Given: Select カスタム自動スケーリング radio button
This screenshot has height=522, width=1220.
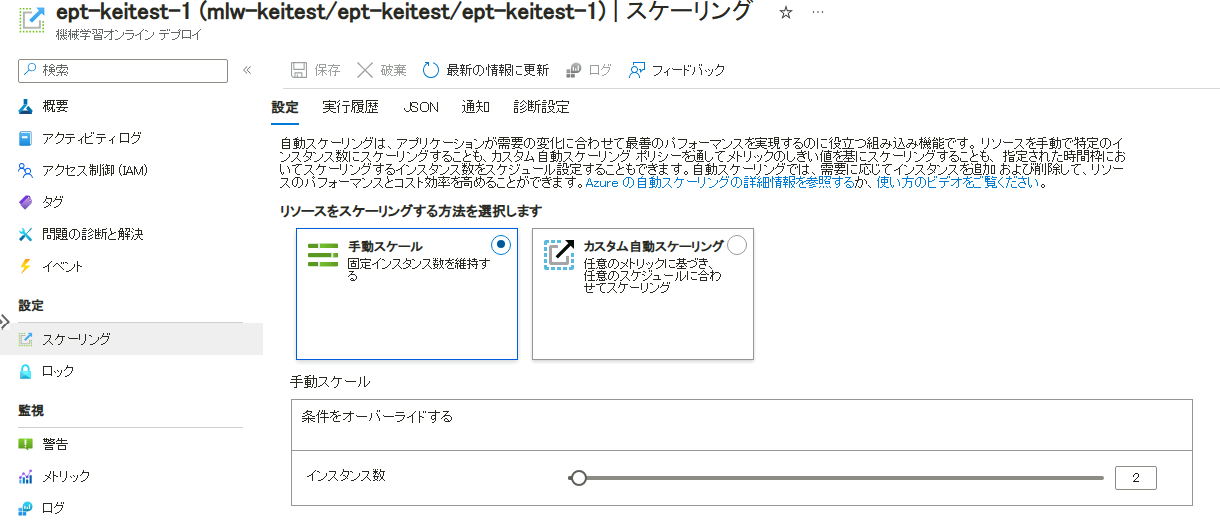Looking at the screenshot, I should 737,245.
